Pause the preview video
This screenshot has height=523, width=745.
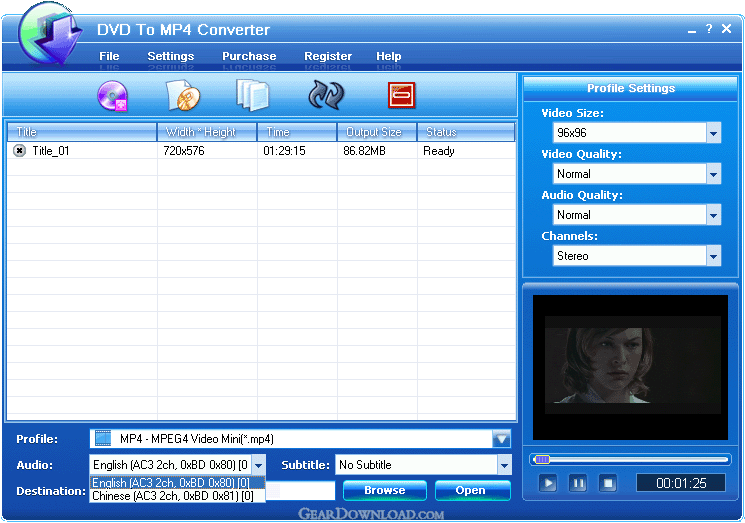click(578, 484)
